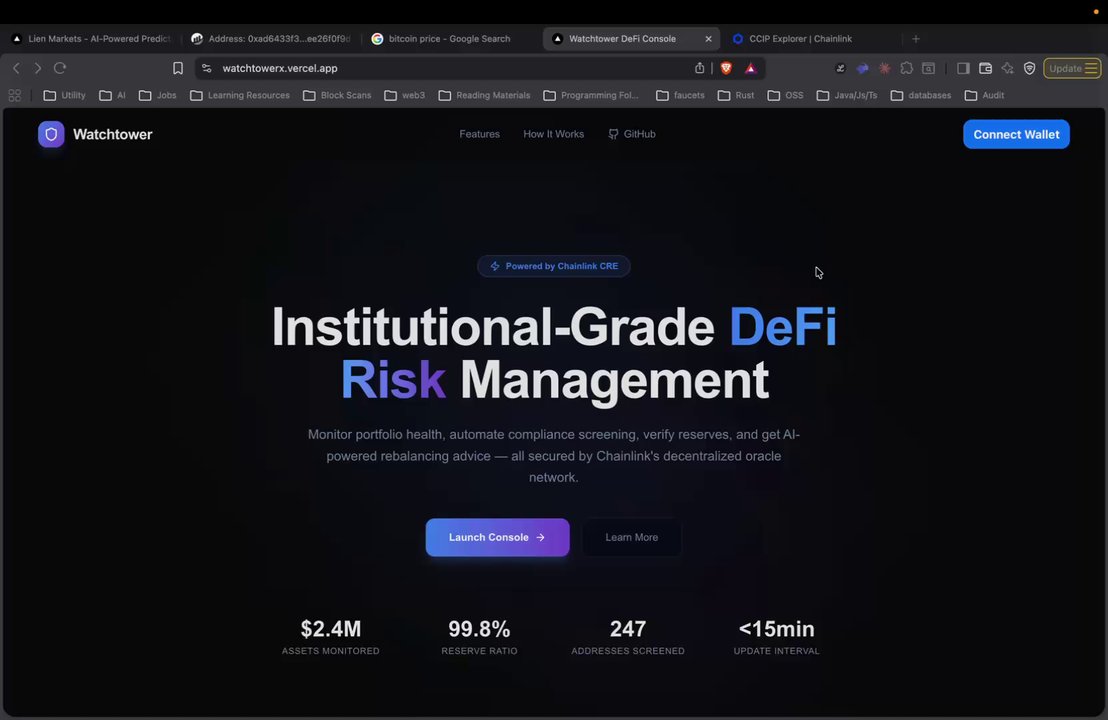The height and width of the screenshot is (720, 1108).
Task: Expand the Rust bookmarks folder
Action: [736, 95]
